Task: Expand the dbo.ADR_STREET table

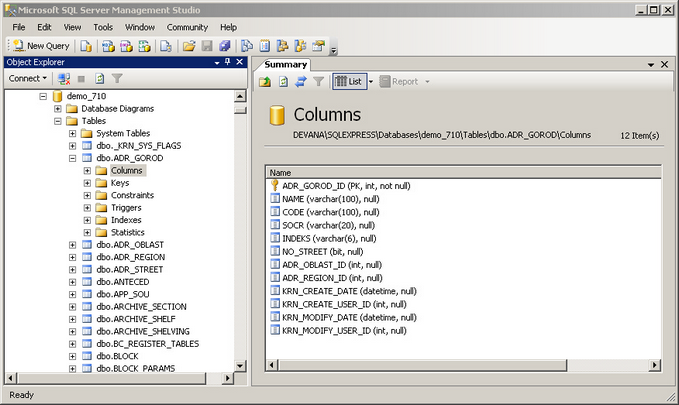Action: (72, 269)
